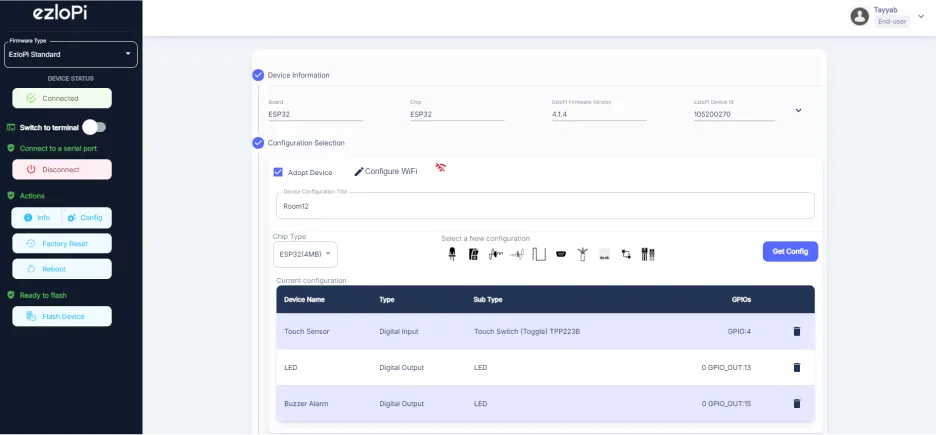Image resolution: width=936 pixels, height=435 pixels.
Task: Click the Disconnect button
Action: [62, 169]
